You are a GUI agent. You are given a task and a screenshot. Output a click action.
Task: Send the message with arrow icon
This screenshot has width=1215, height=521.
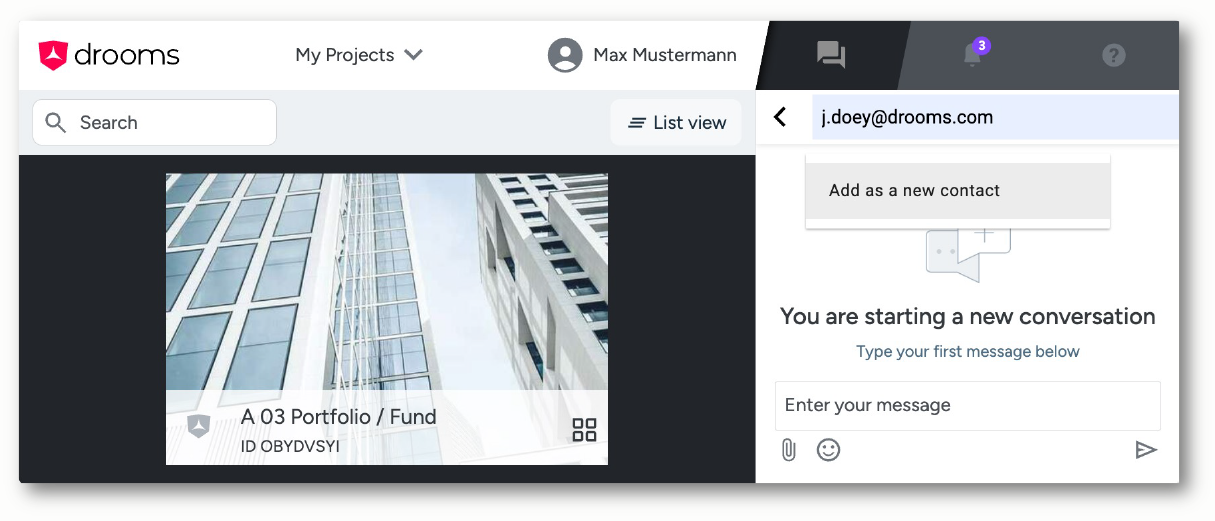pos(1146,450)
